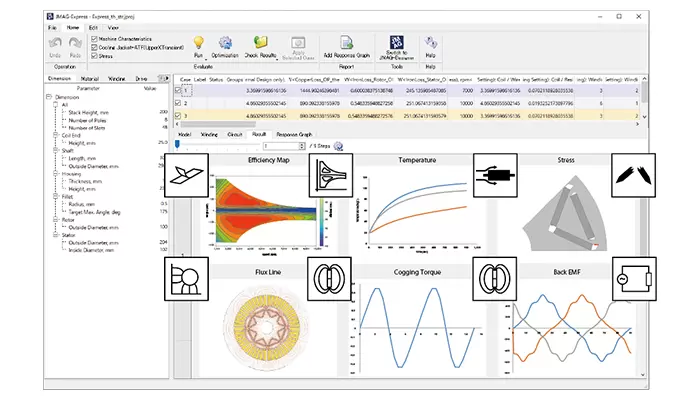
Task: Click the Check Results folder icon
Action: point(259,41)
